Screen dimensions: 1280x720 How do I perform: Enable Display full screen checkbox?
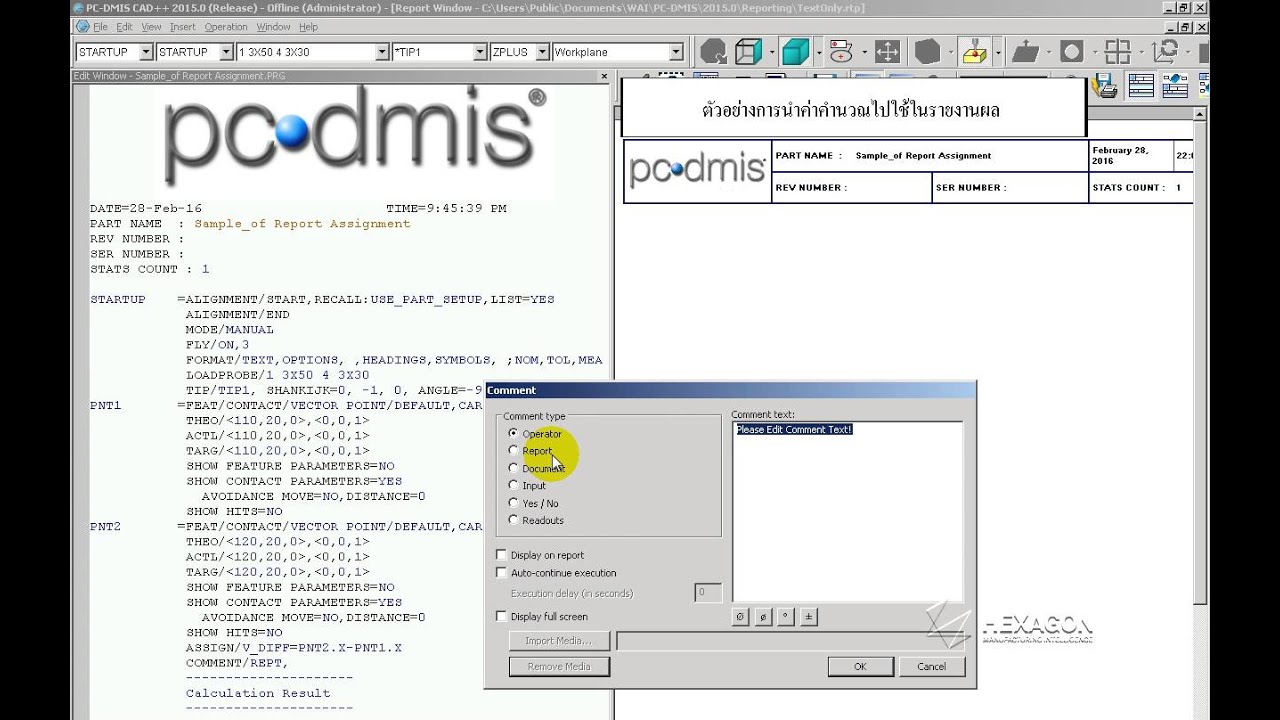pyautogui.click(x=502, y=617)
